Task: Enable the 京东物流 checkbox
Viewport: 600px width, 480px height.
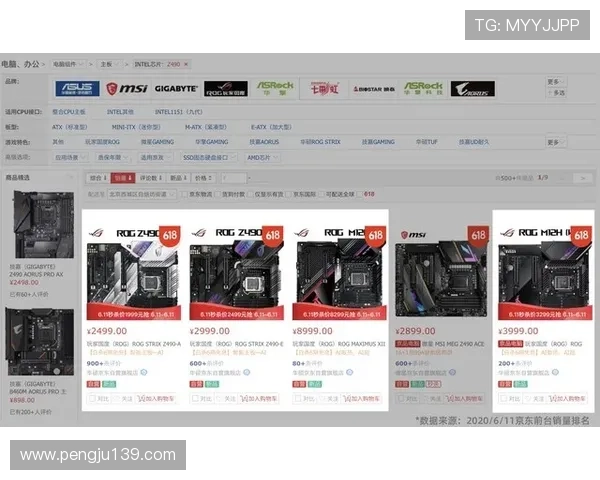Action: pos(184,194)
